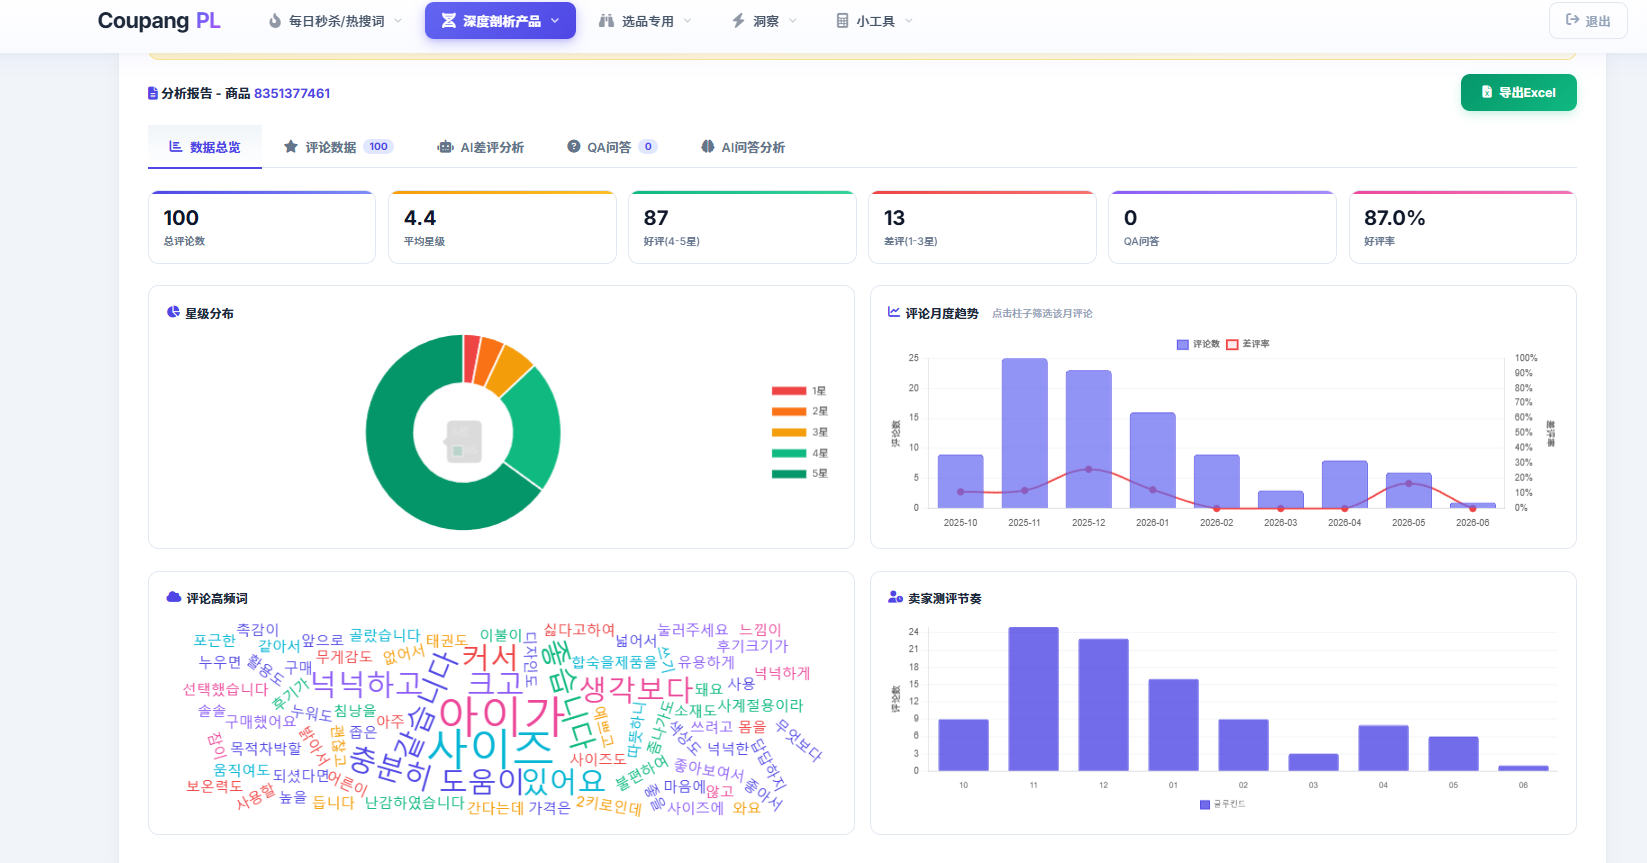The image size is (1647, 863).
Task: Click the users icon beside 卖家测评节奏
Action: 895,597
